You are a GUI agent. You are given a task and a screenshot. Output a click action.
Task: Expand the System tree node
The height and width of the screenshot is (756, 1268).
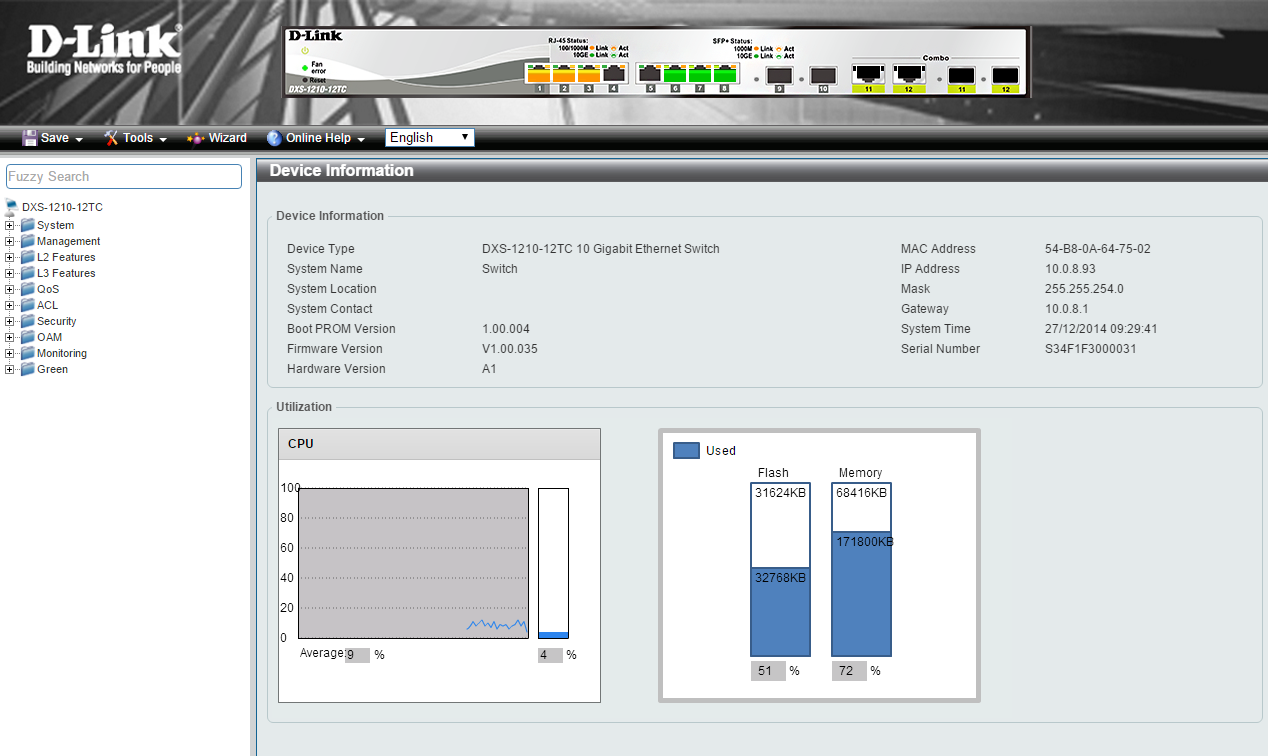click(10, 225)
